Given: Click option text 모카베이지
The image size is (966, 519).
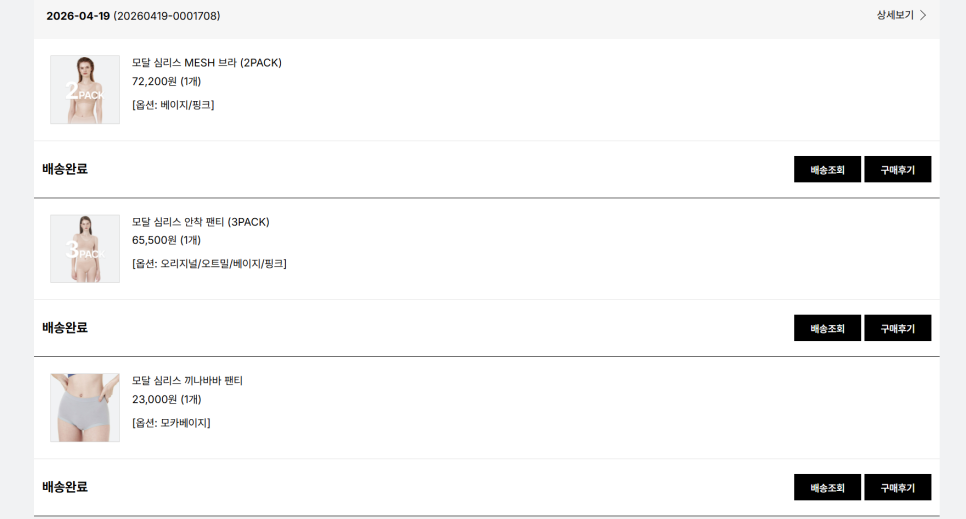Looking at the screenshot, I should pos(184,423).
